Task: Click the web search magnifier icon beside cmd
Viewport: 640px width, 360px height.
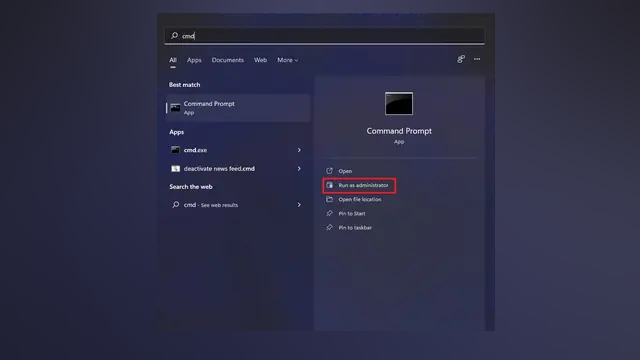Action: tap(176, 204)
